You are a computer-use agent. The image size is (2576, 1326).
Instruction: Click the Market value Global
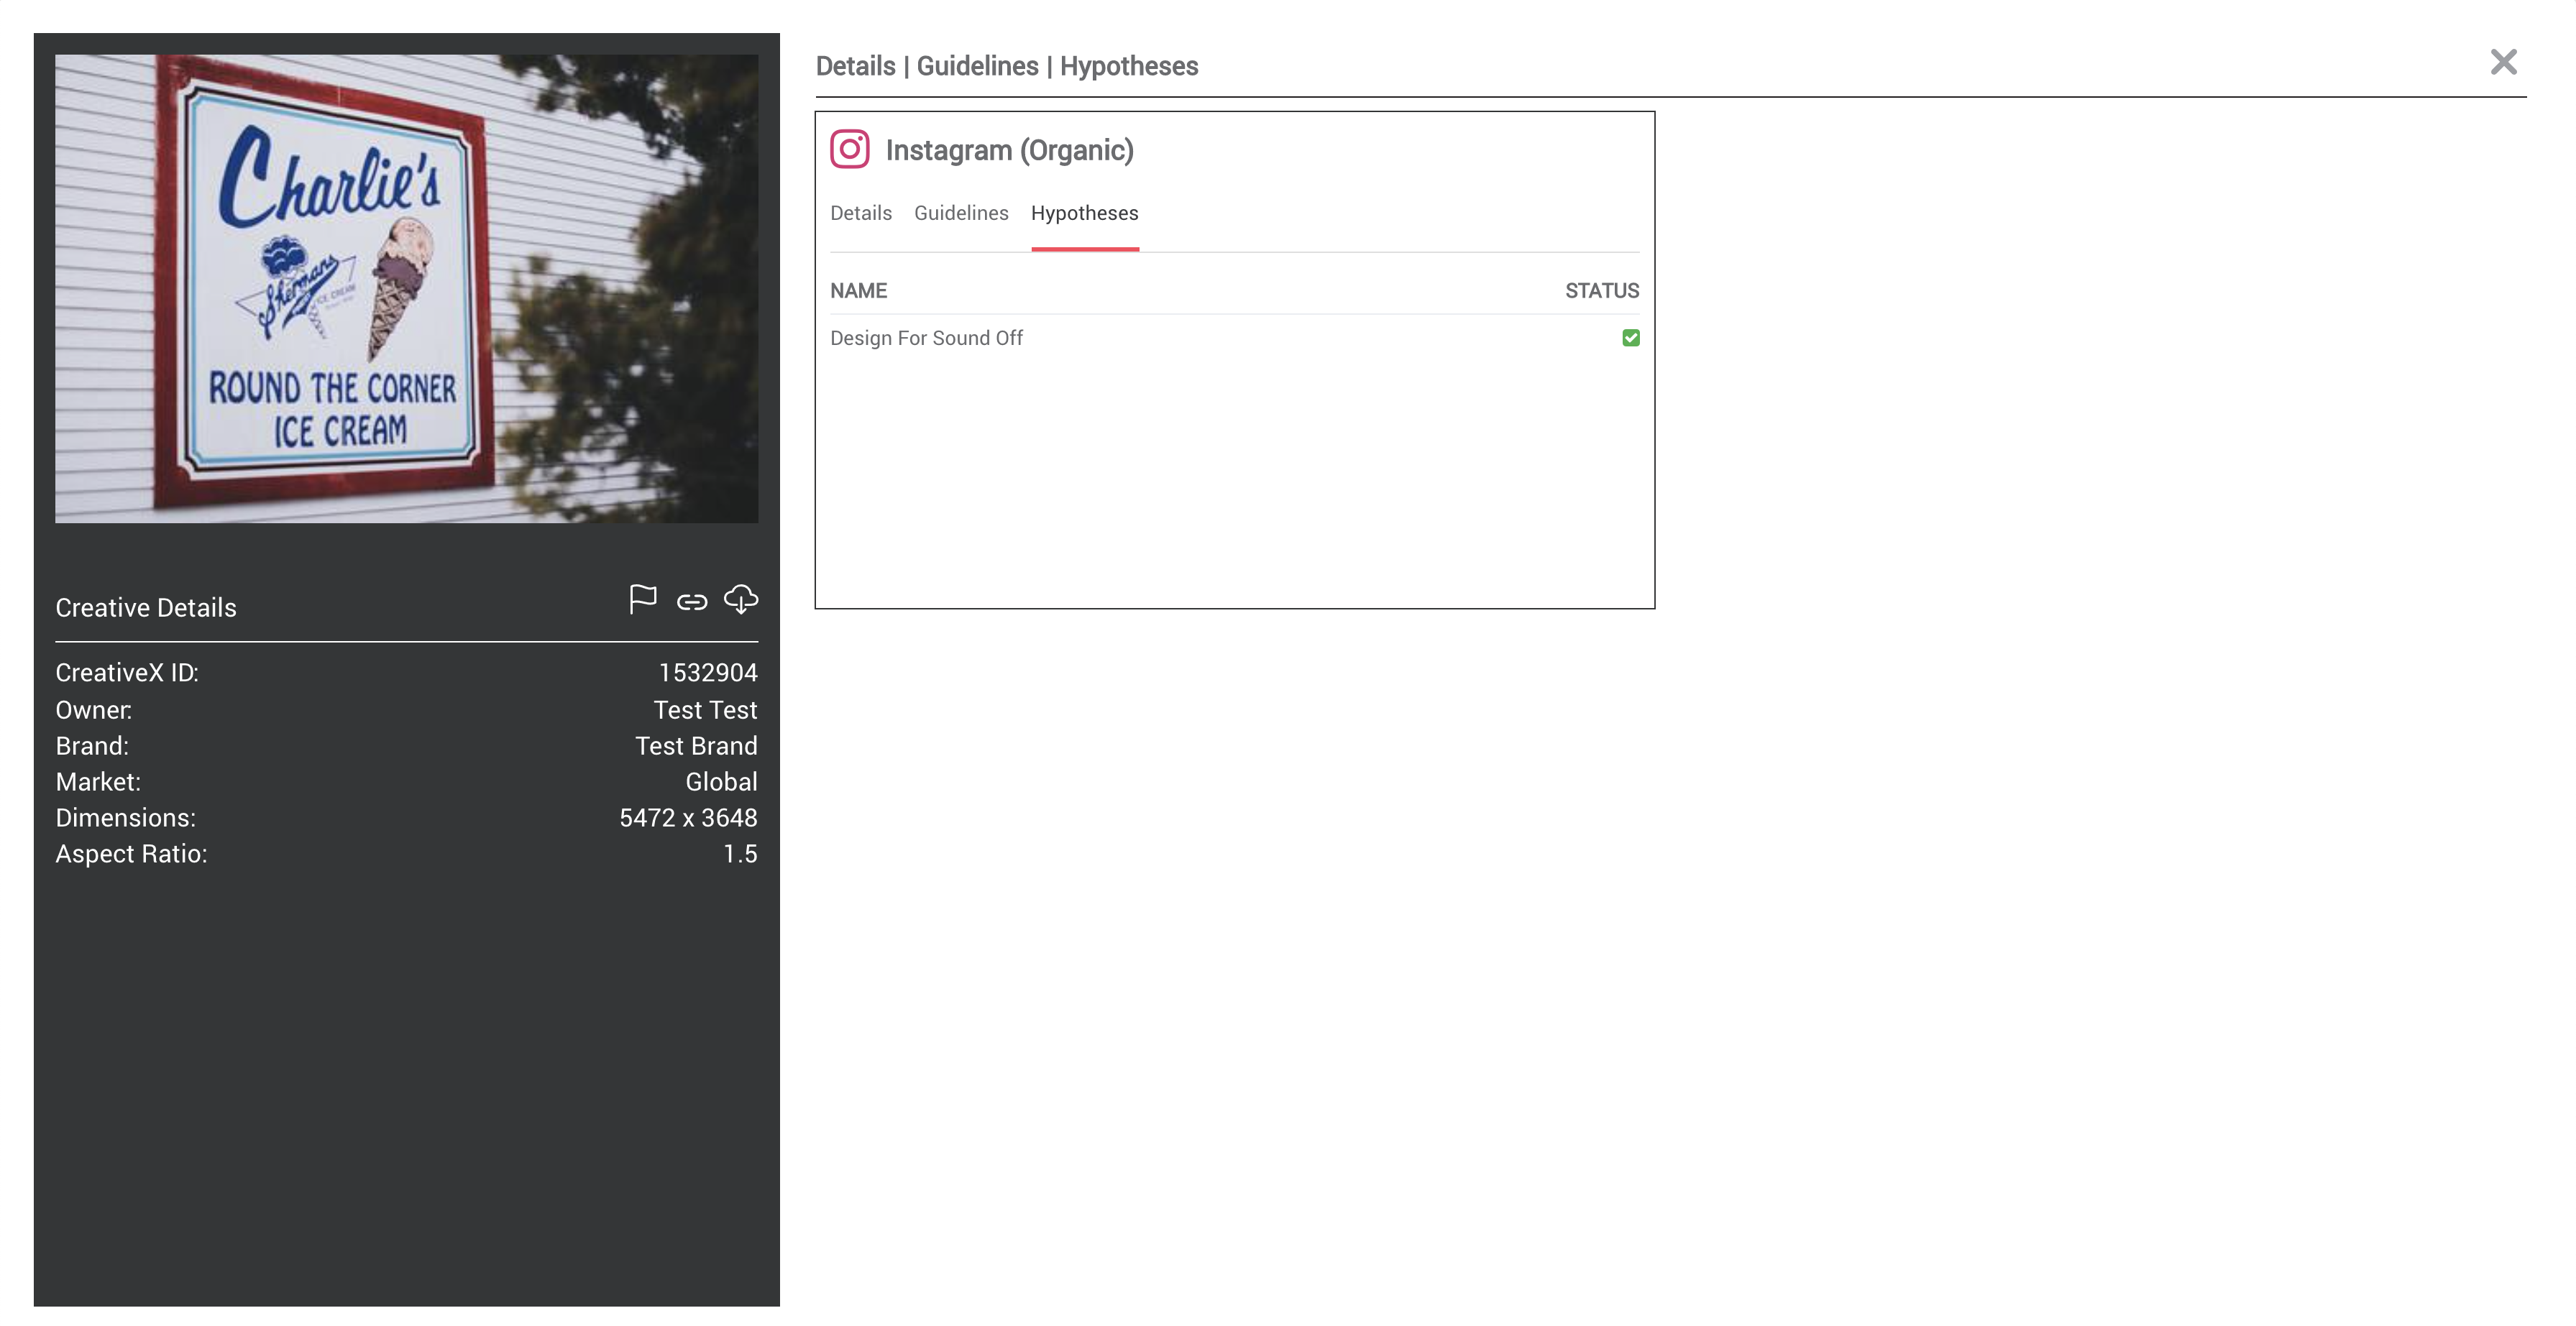click(x=721, y=782)
